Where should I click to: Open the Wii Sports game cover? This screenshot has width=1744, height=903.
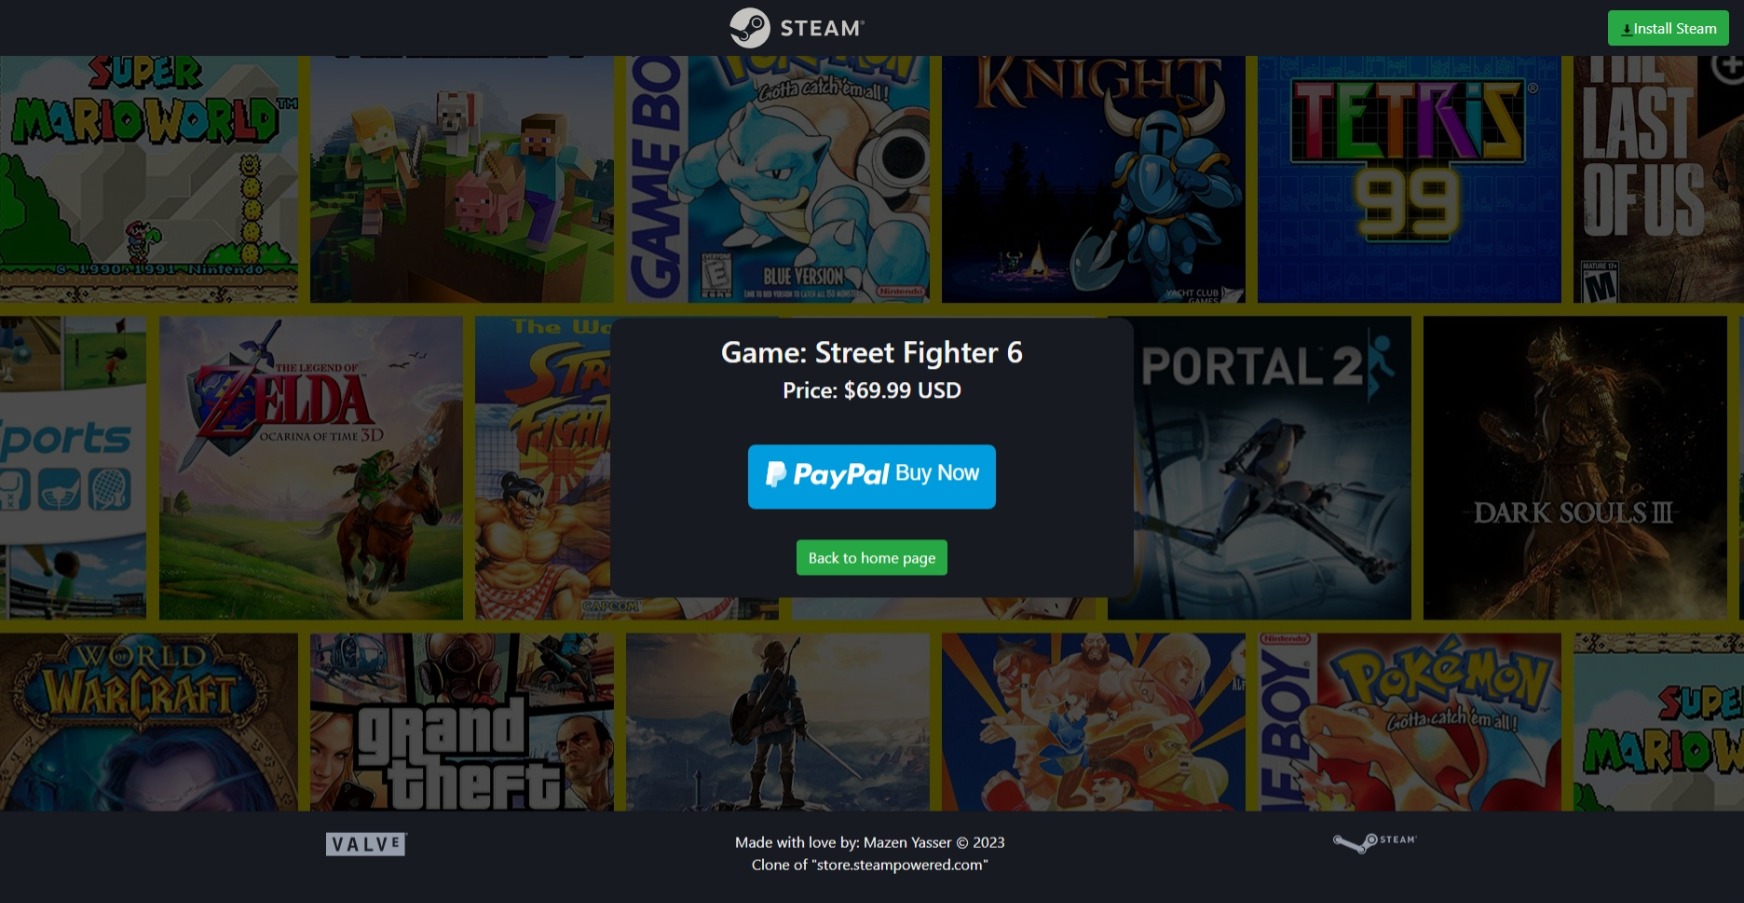(73, 468)
